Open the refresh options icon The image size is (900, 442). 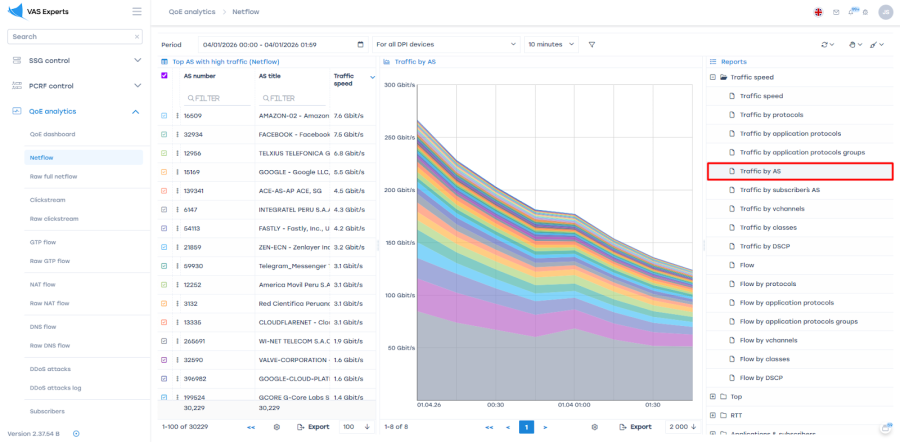pos(826,44)
